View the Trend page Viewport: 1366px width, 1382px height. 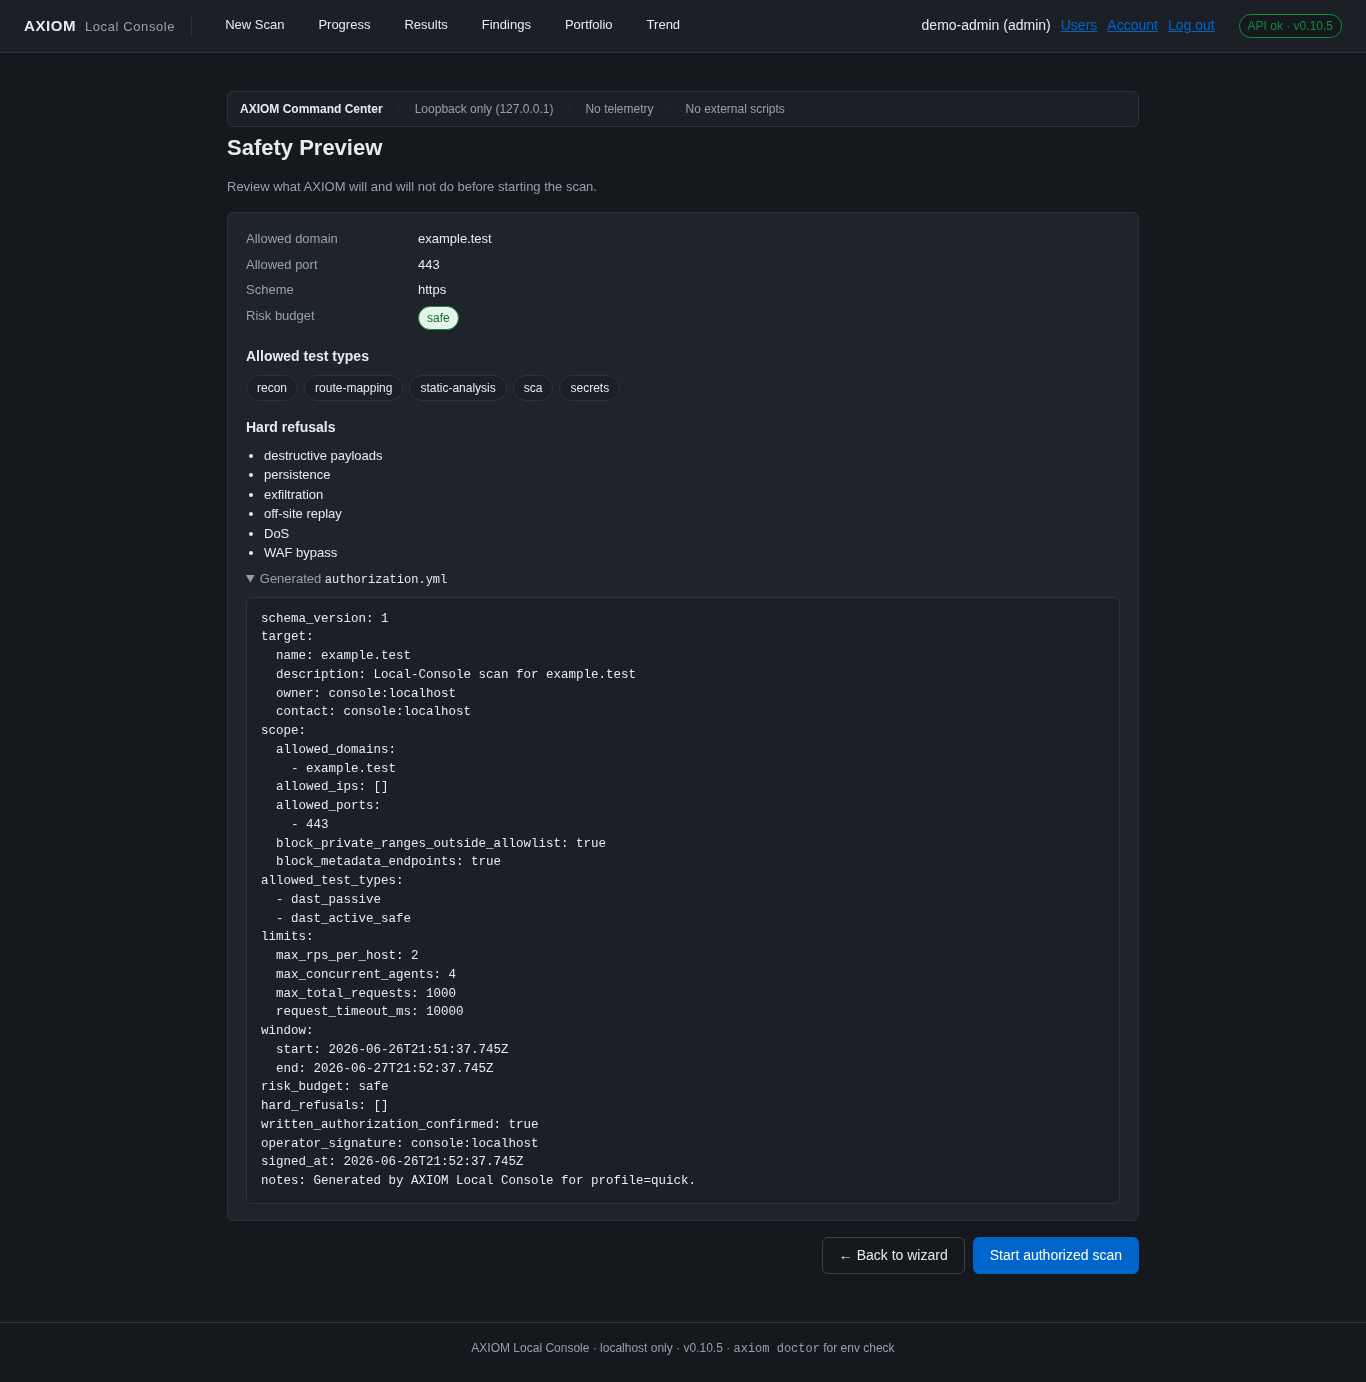pos(663,25)
